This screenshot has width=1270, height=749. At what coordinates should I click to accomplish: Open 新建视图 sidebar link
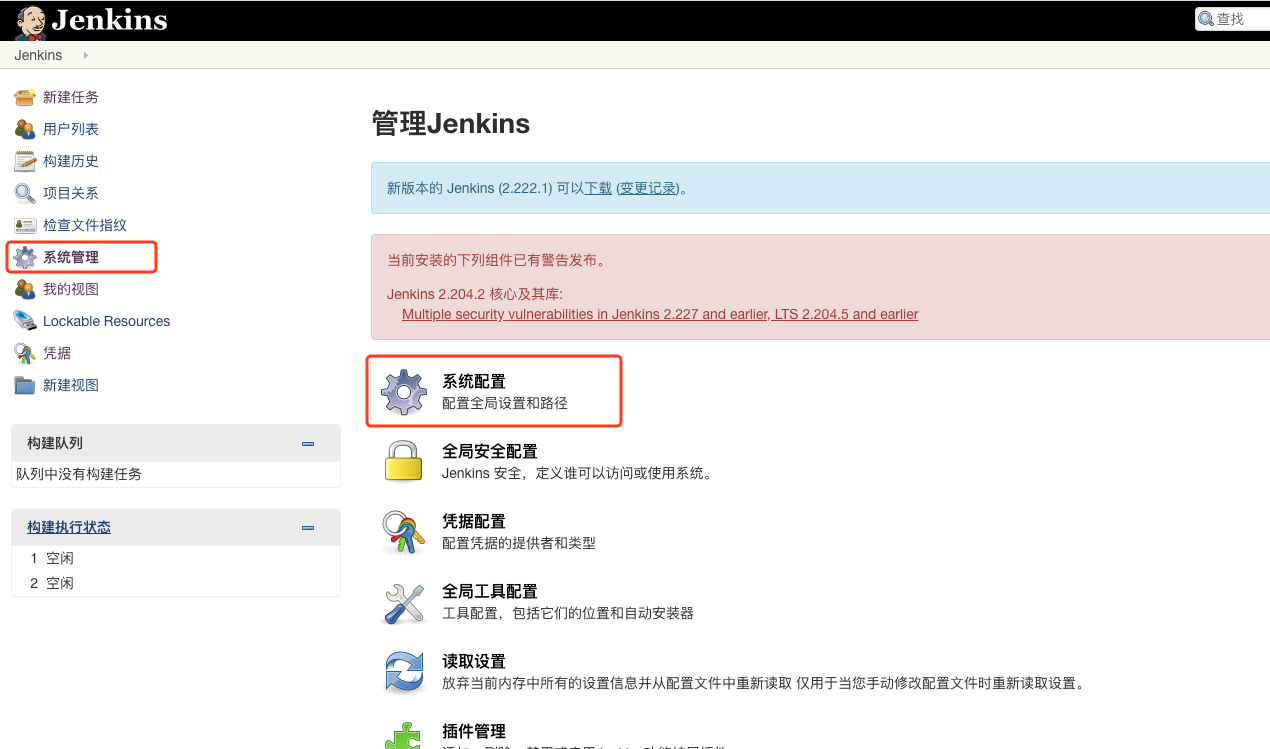[71, 385]
